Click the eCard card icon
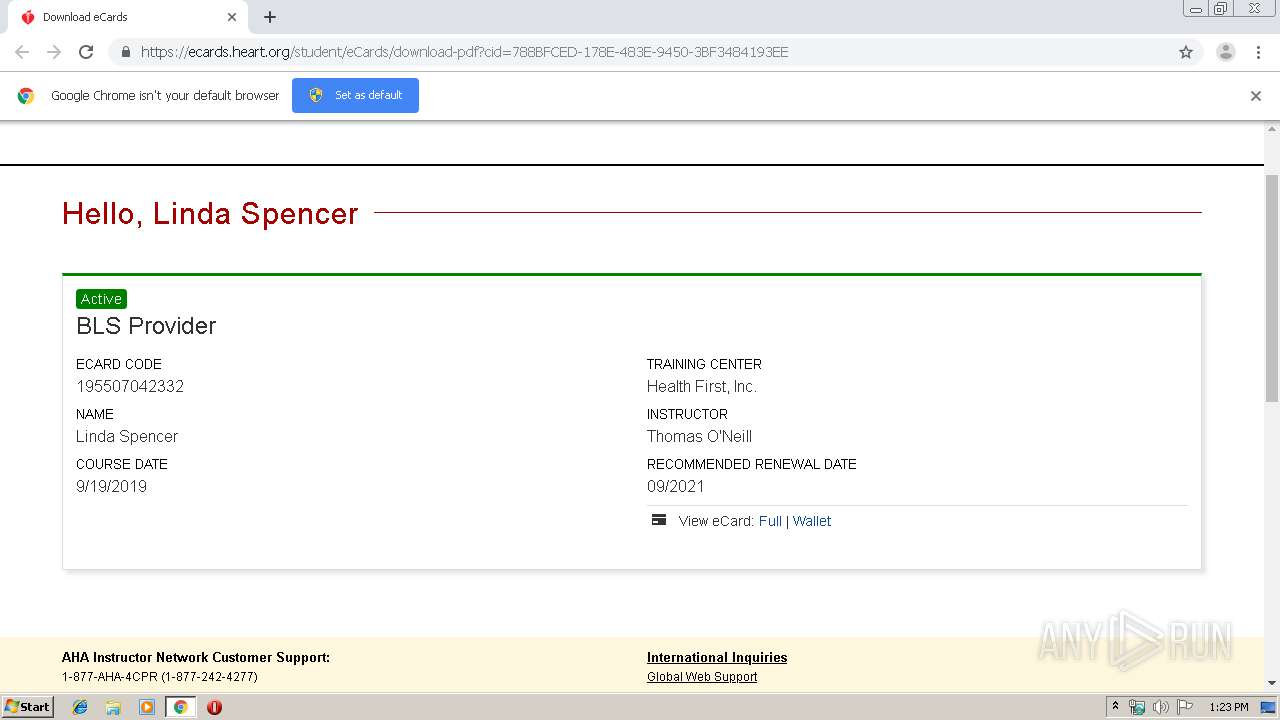 (x=659, y=520)
